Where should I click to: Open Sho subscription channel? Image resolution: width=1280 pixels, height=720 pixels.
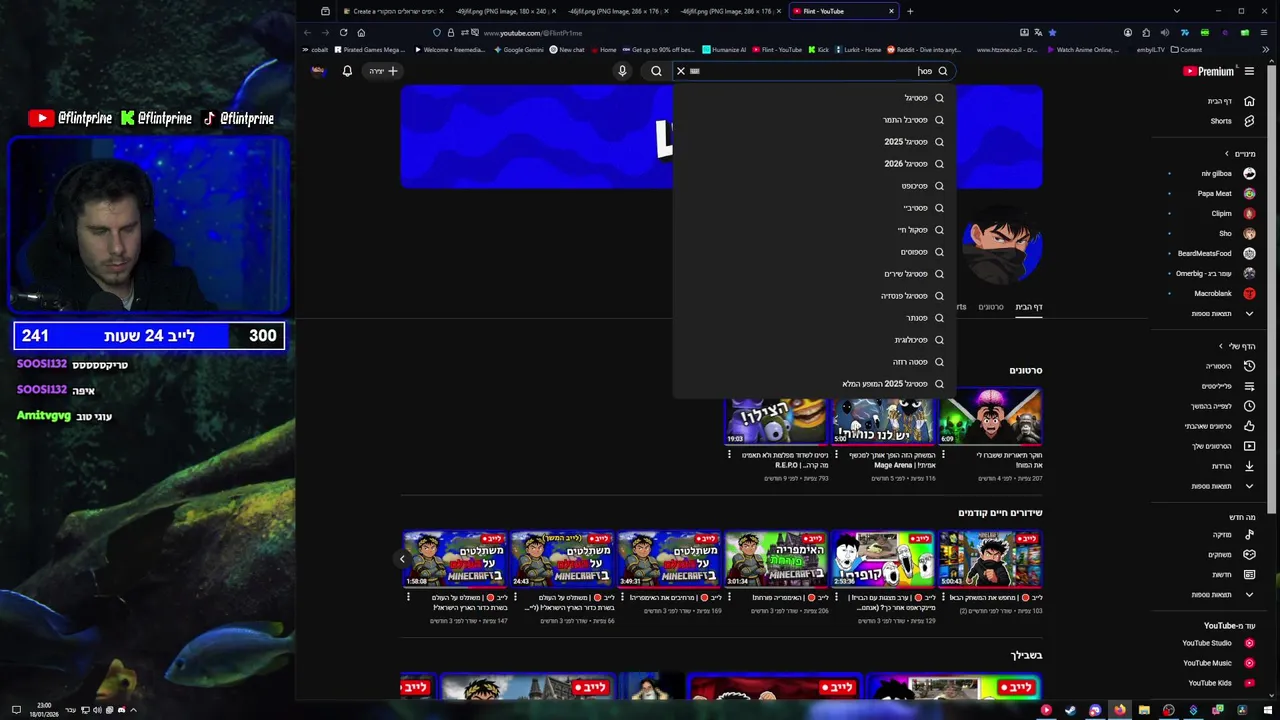[1225, 233]
